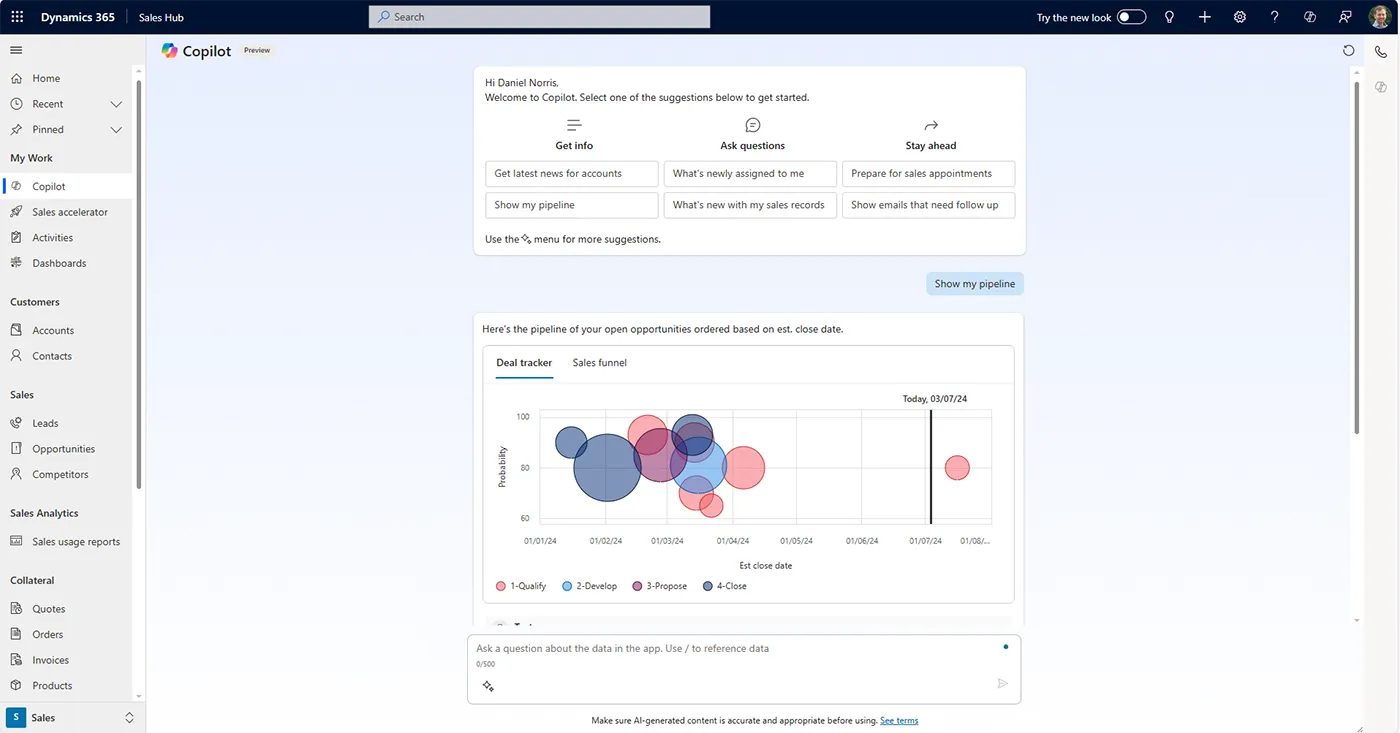Click What's newly assigned to me
The width and height of the screenshot is (1400, 733).
[750, 174]
